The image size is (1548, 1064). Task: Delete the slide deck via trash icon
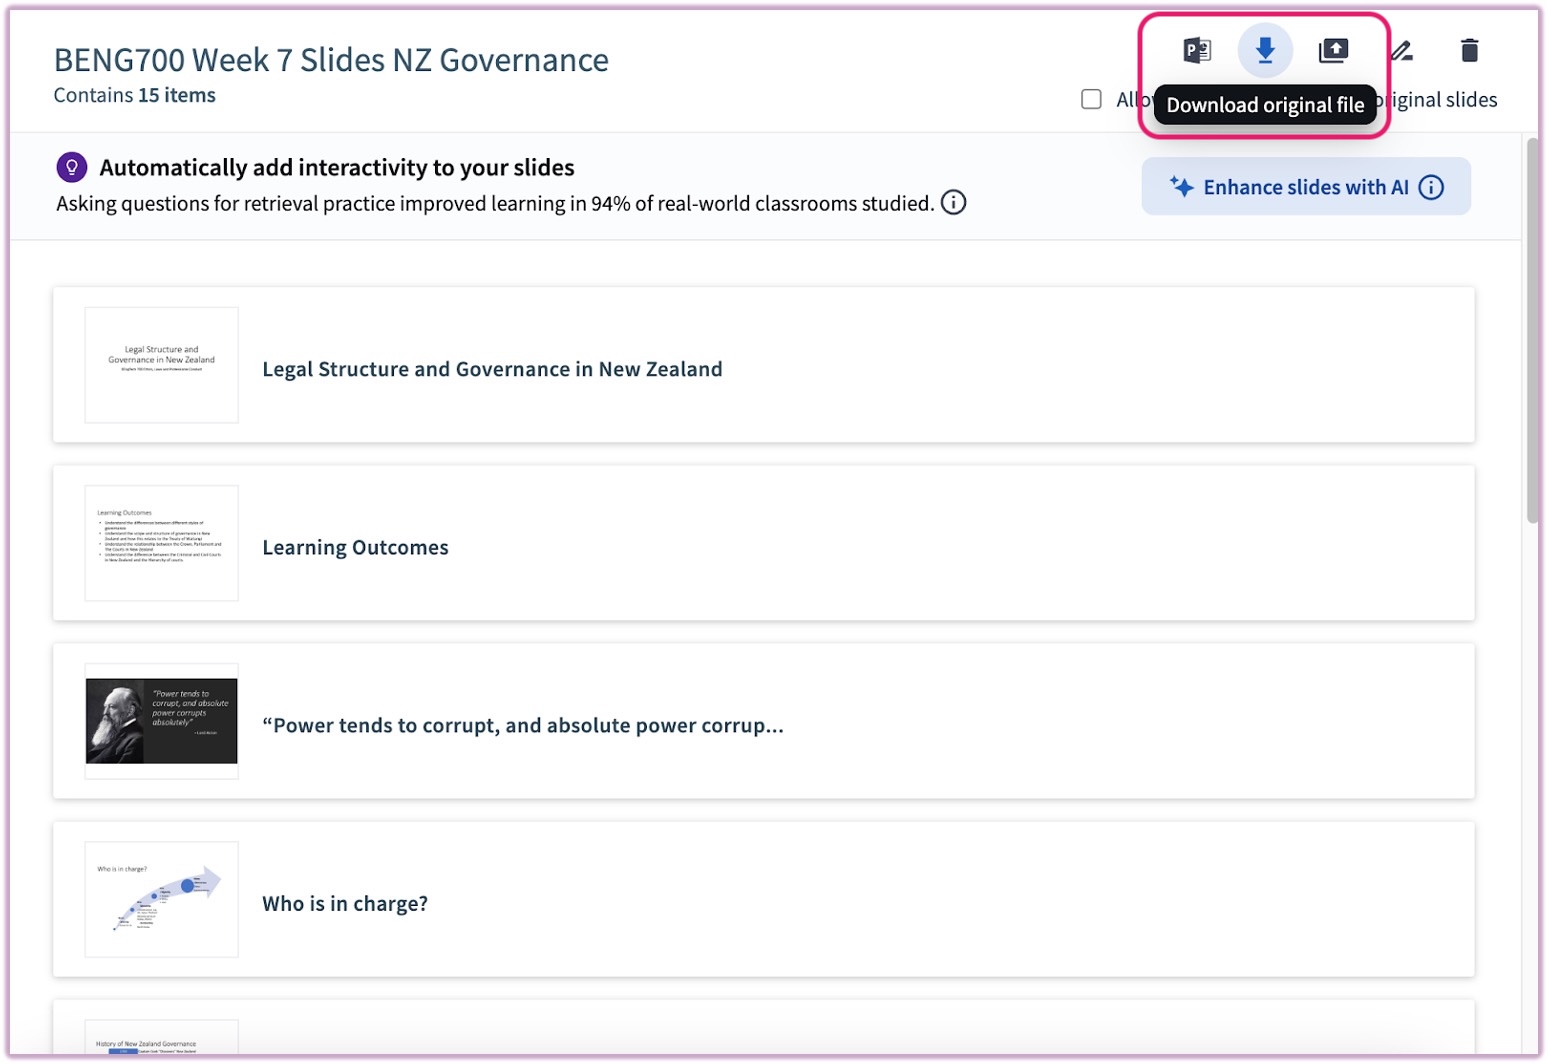[1469, 50]
